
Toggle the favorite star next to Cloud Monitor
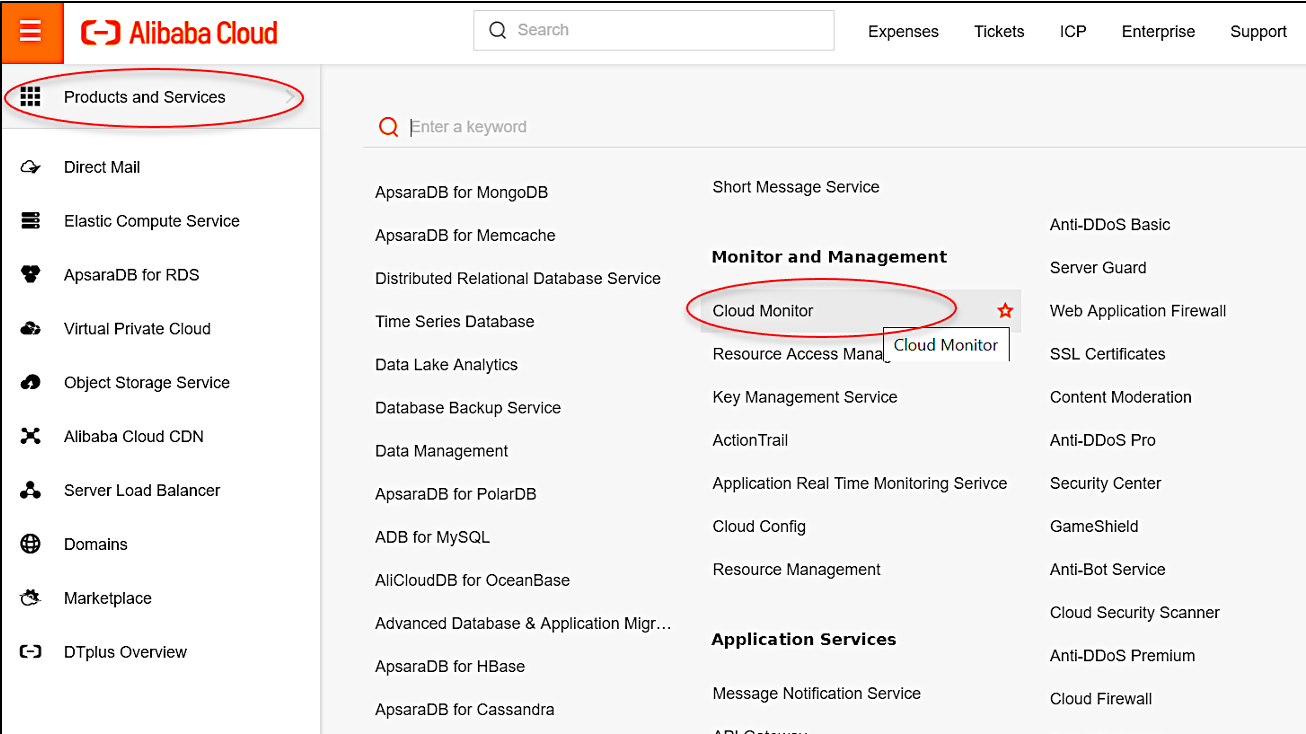[1004, 310]
